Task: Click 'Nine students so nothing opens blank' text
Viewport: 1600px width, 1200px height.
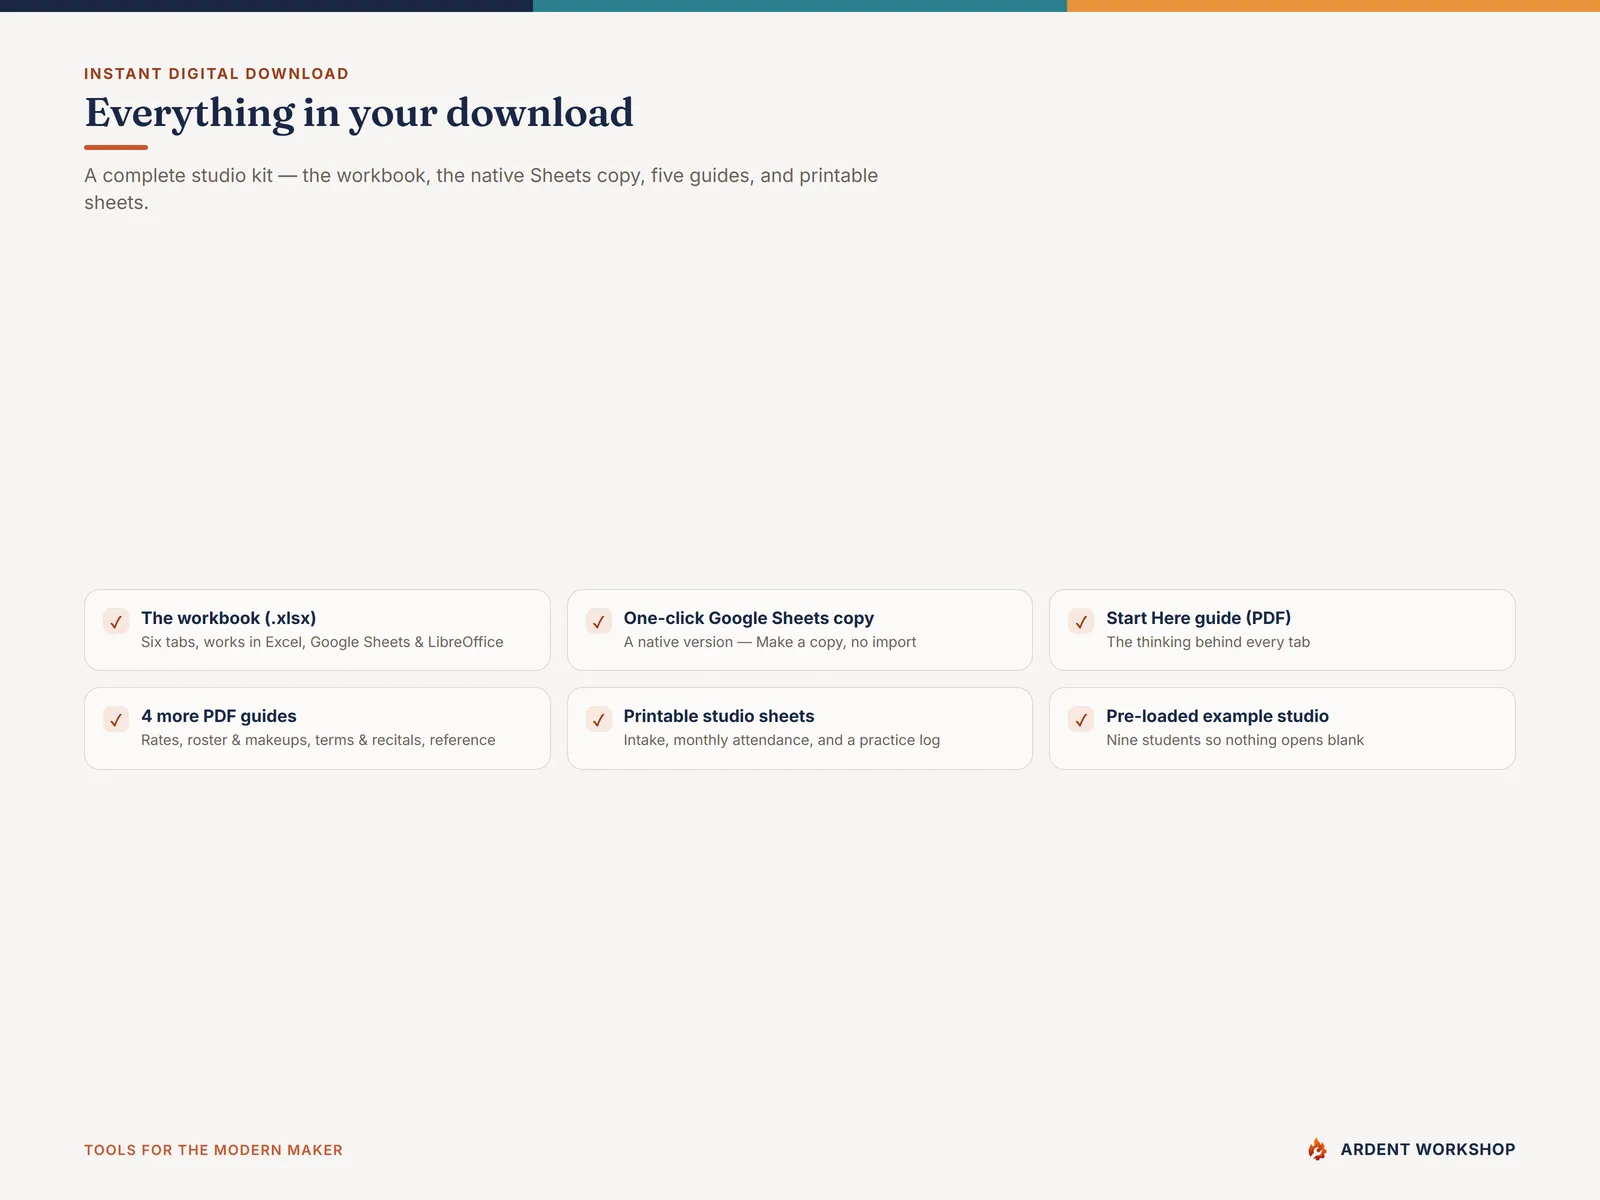Action: [1235, 740]
